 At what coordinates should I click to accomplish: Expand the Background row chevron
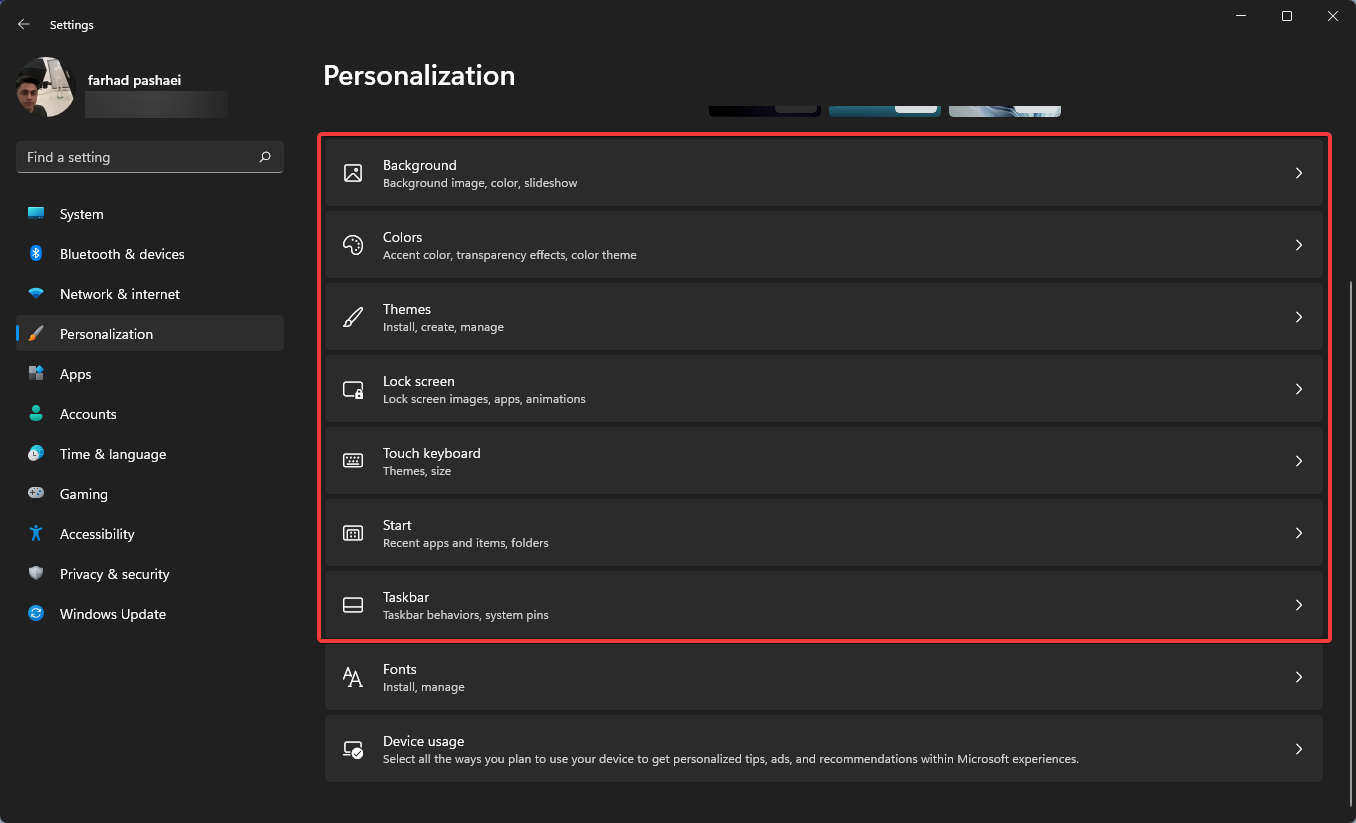(x=1299, y=173)
